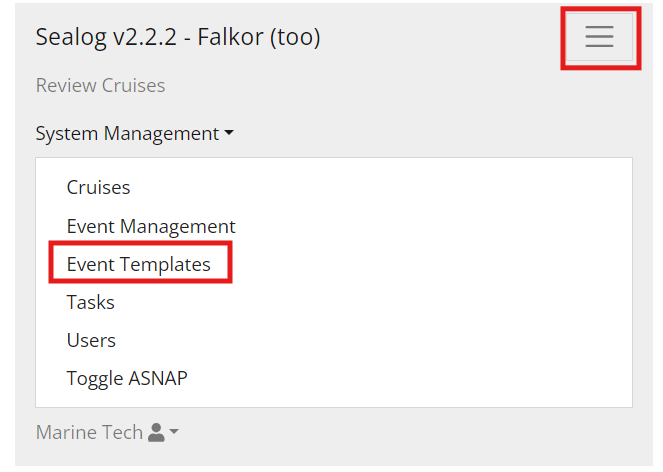
Task: Click the Sealog brand title text
Action: [178, 37]
